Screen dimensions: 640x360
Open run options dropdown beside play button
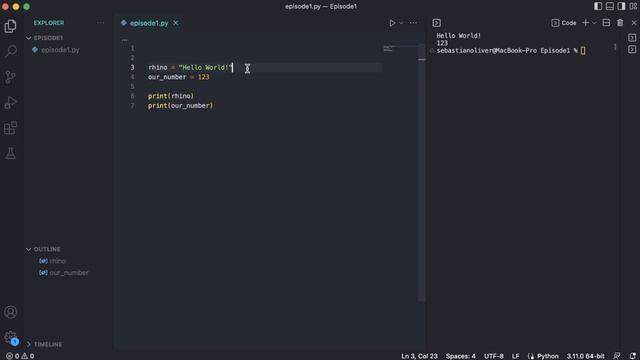[401, 23]
